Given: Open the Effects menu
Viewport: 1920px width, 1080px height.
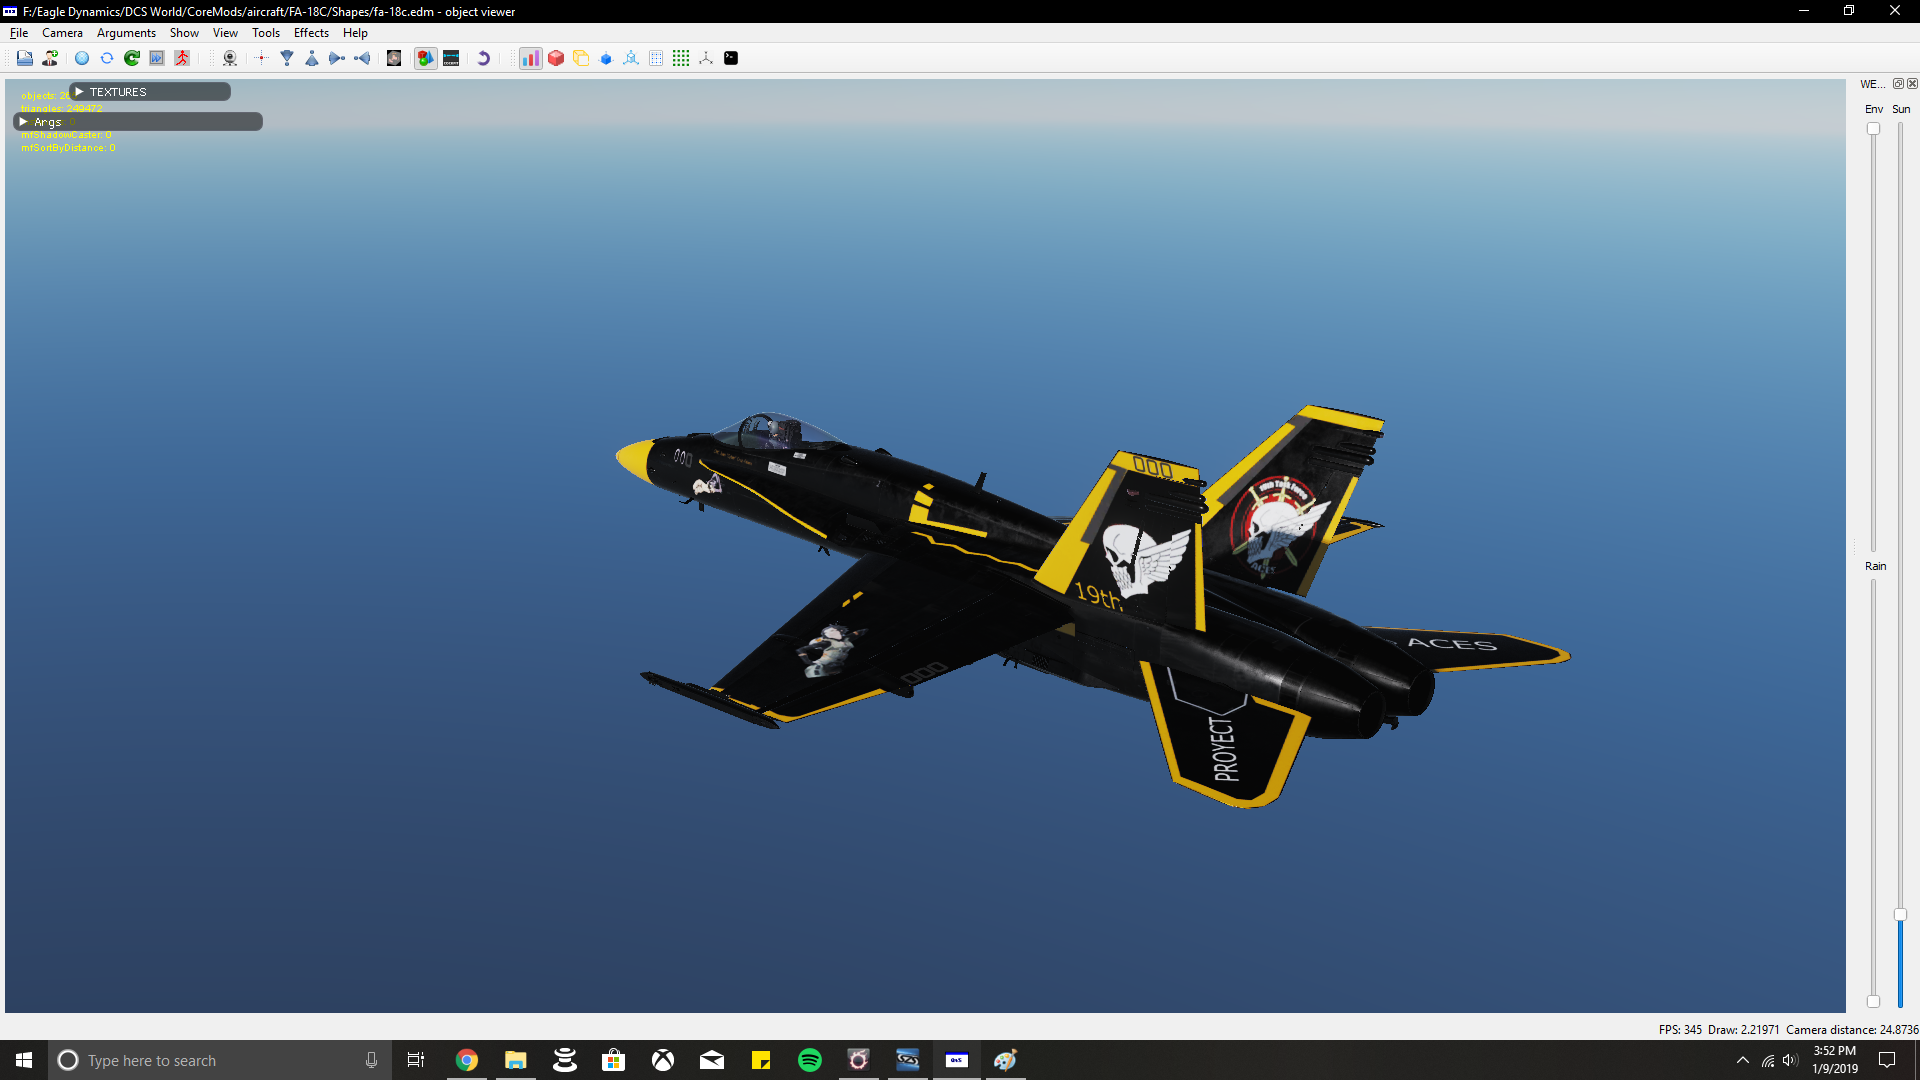Looking at the screenshot, I should coord(311,33).
